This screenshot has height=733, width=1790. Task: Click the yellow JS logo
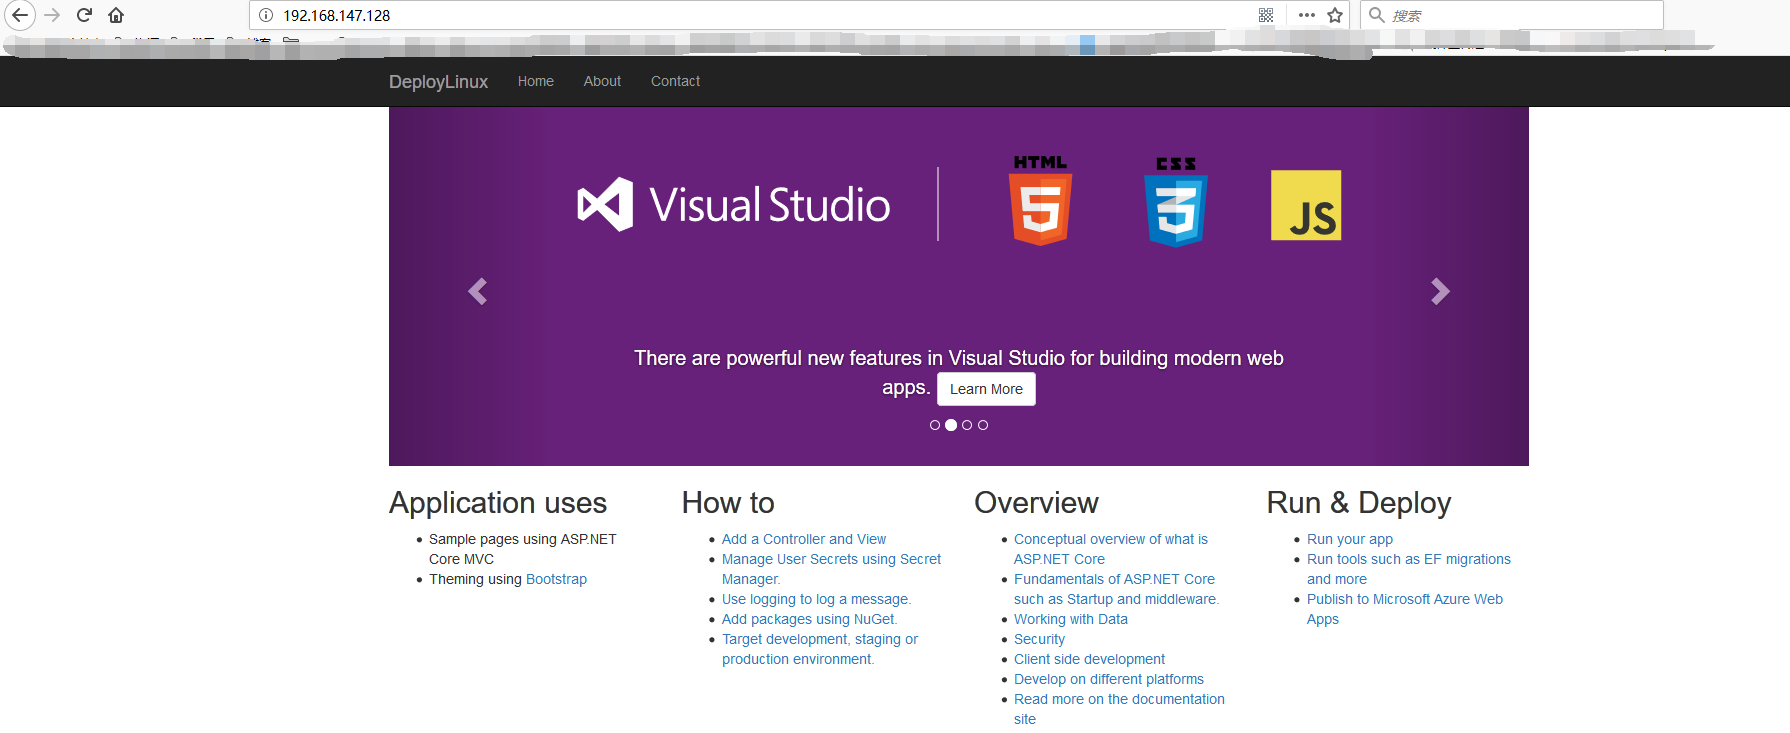[x=1306, y=205]
